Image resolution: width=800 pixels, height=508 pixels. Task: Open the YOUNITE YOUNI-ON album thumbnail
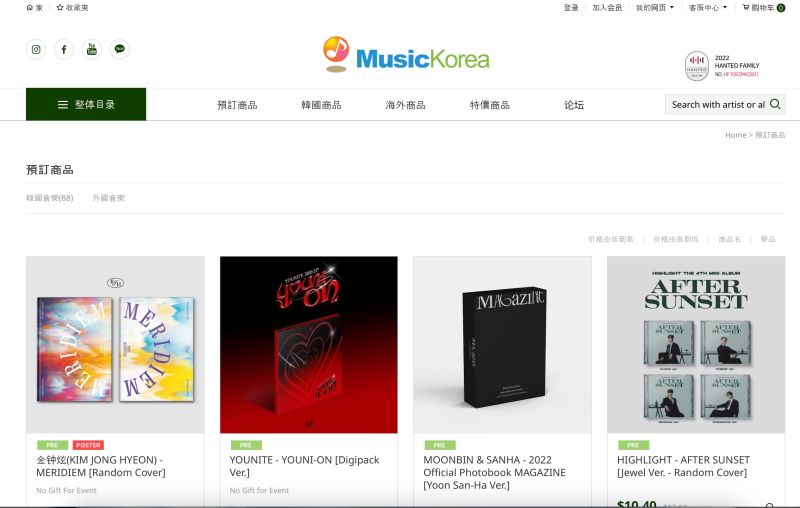tap(309, 345)
